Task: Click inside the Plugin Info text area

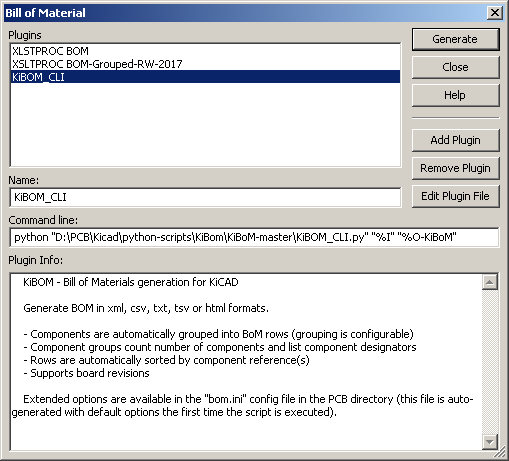Action: (x=246, y=362)
